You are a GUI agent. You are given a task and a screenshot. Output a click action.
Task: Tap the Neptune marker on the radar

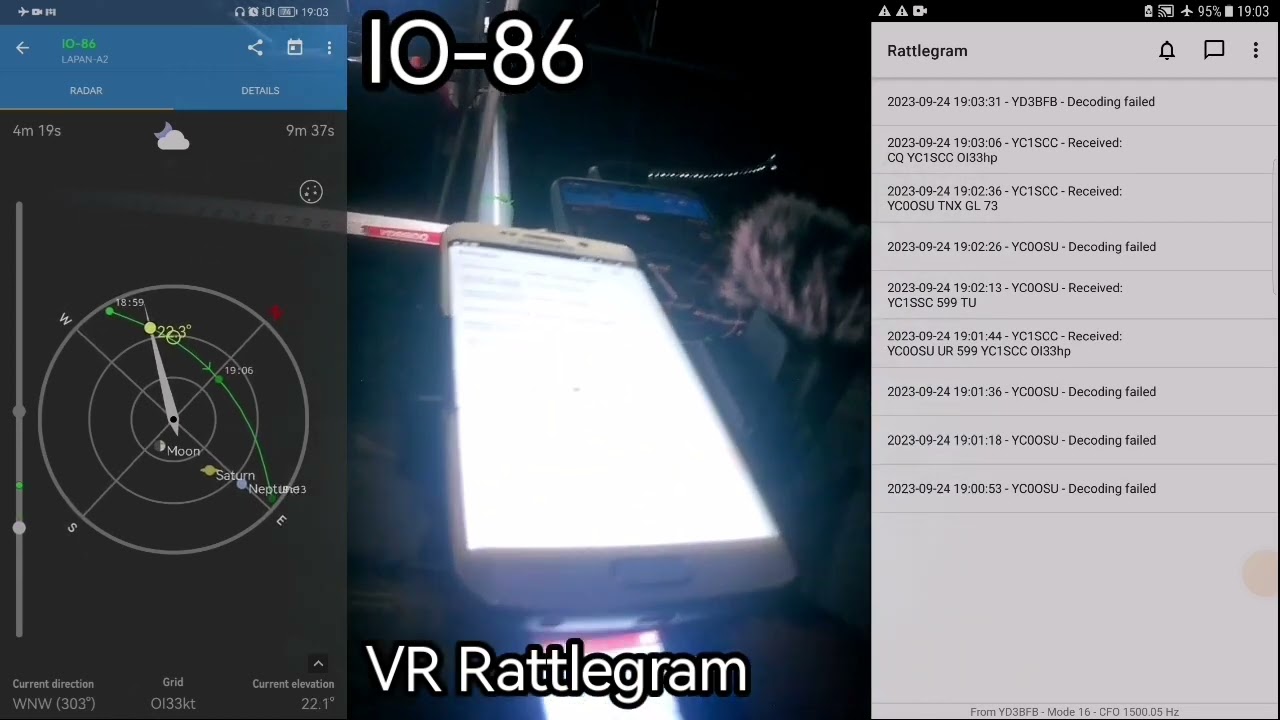coord(242,485)
